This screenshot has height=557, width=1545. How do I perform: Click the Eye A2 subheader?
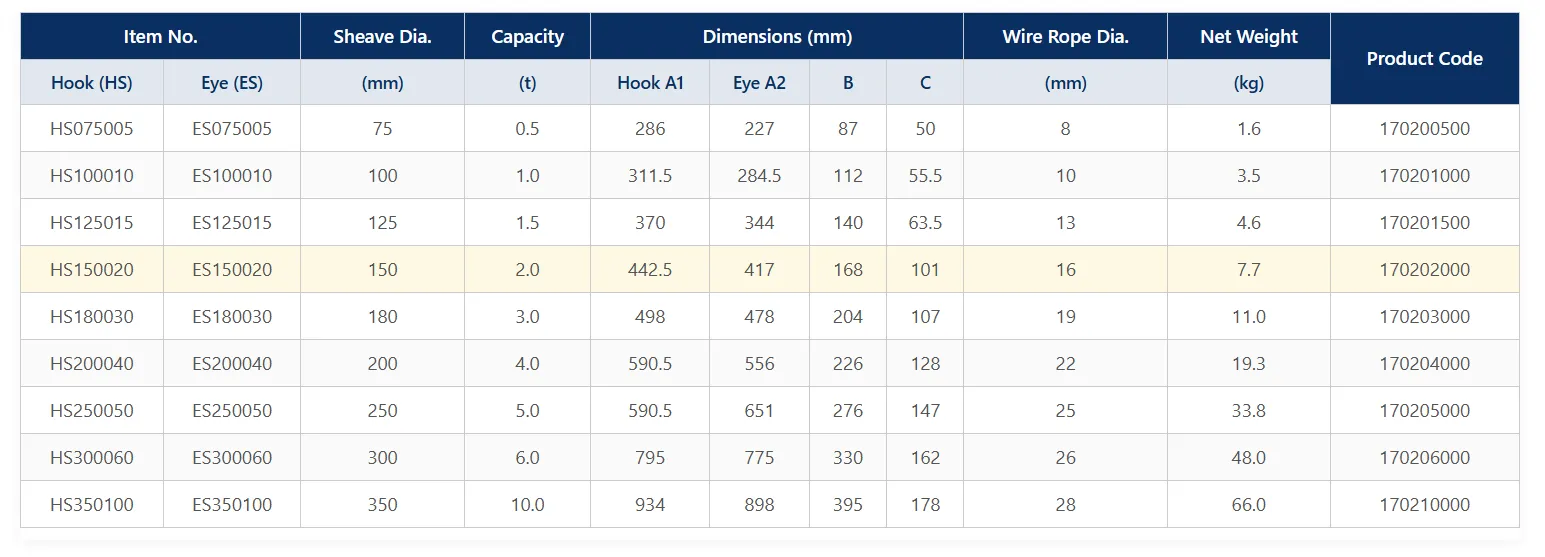click(759, 83)
